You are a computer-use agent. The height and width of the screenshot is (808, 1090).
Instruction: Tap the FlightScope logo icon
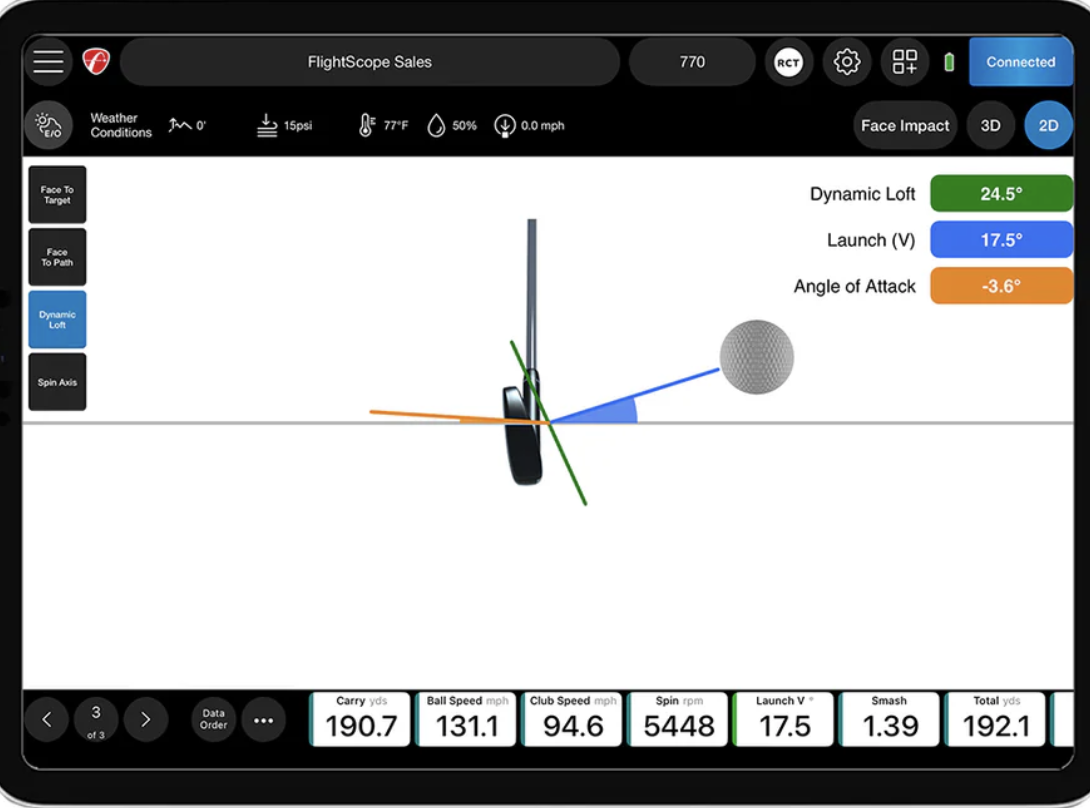pos(96,62)
